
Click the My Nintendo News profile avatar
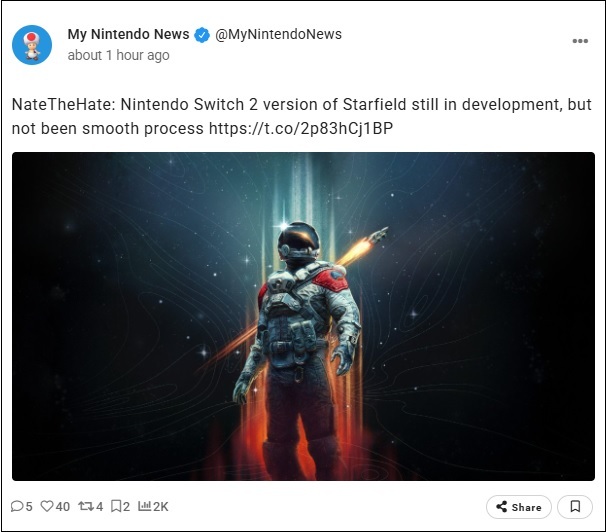coord(32,45)
